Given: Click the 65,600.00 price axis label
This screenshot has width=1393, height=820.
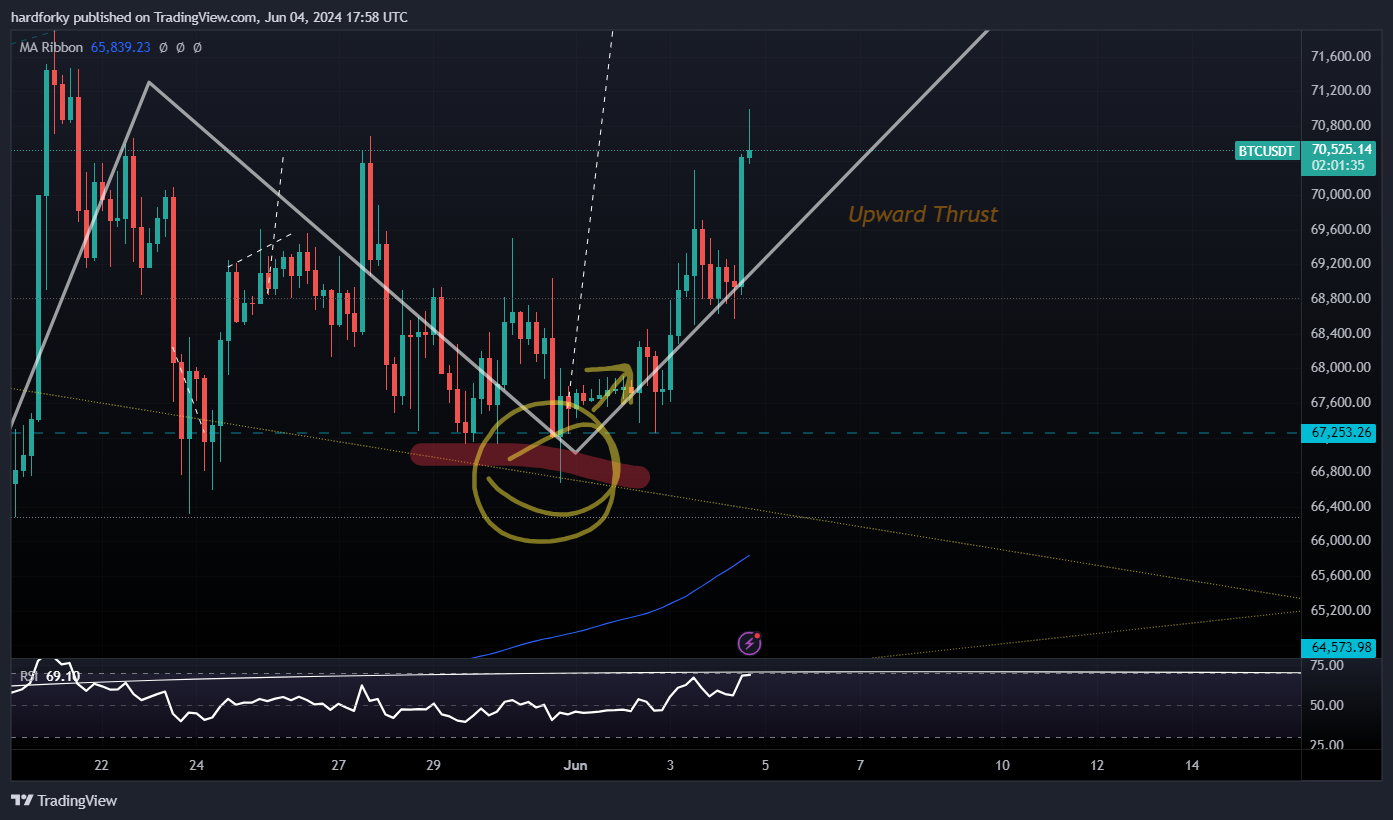Looking at the screenshot, I should pyautogui.click(x=1340, y=575).
